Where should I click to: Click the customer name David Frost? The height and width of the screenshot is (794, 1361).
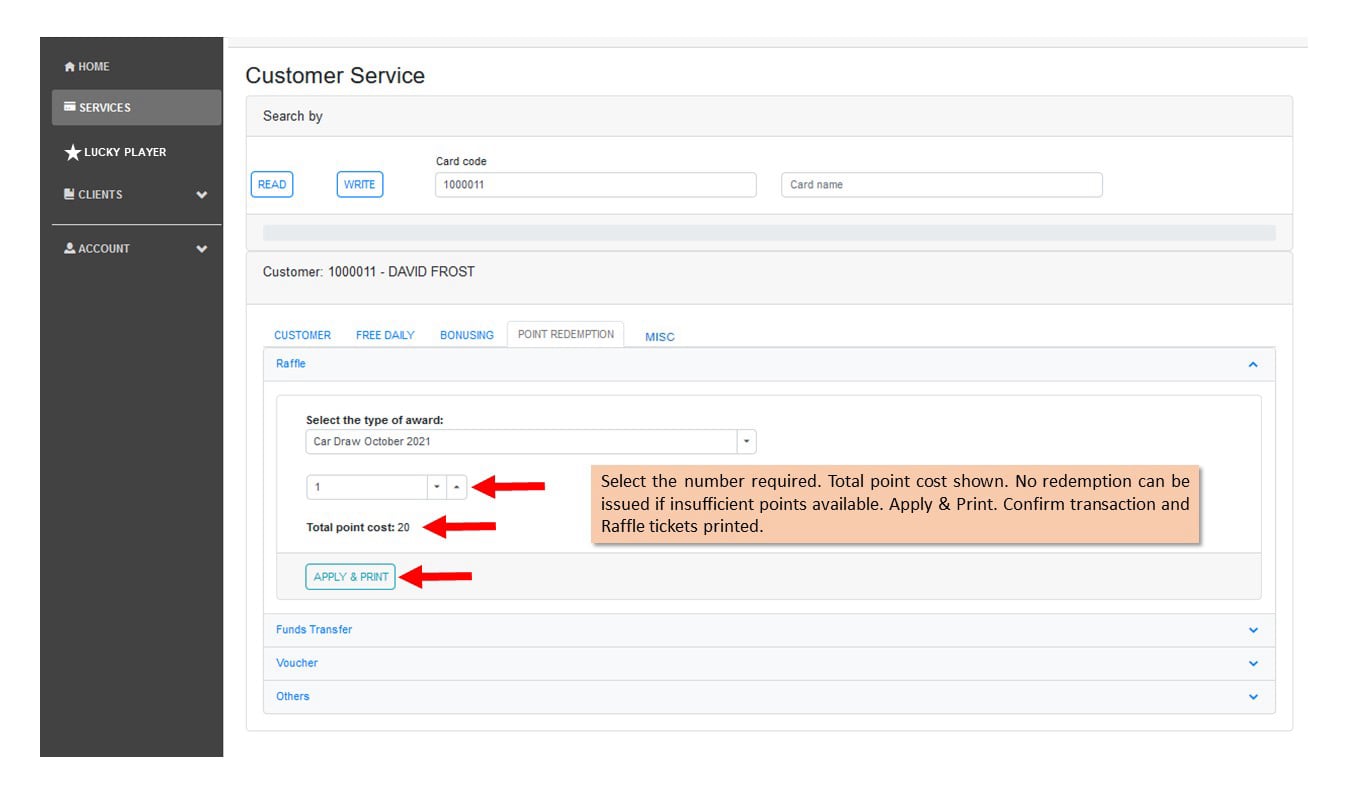tap(431, 272)
